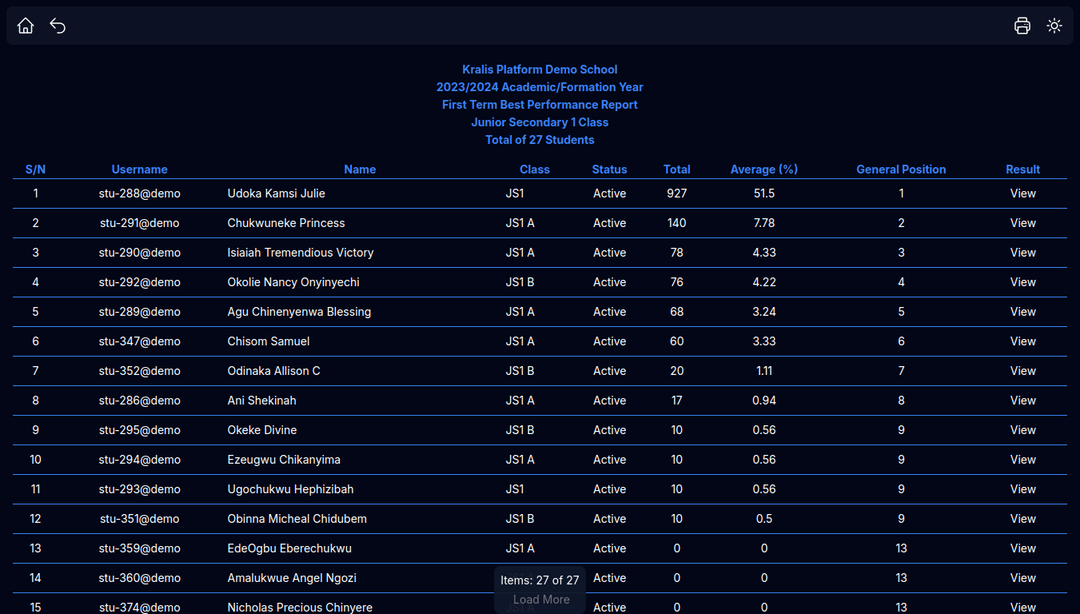This screenshot has height=614, width=1080.
Task: Click the Total column header
Action: click(x=677, y=169)
